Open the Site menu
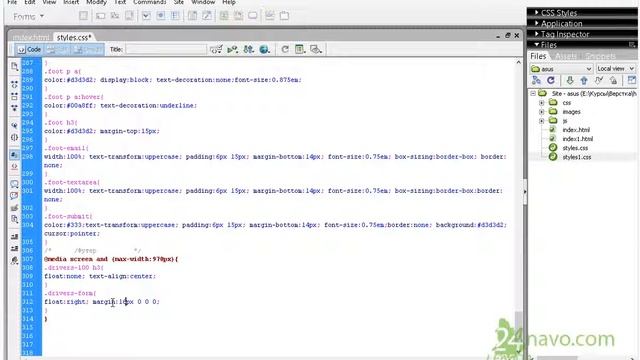Screen dimensions: 640x360 click(179, 2)
